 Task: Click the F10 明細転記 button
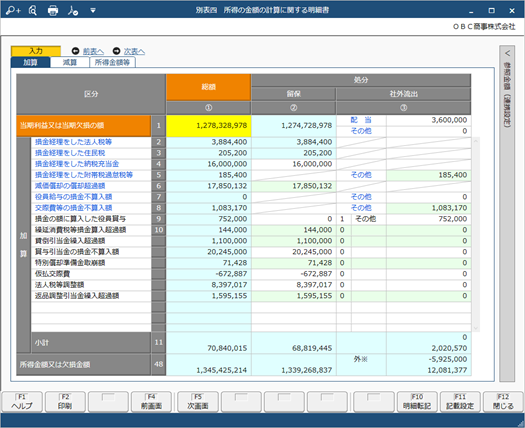pyautogui.click(x=417, y=402)
